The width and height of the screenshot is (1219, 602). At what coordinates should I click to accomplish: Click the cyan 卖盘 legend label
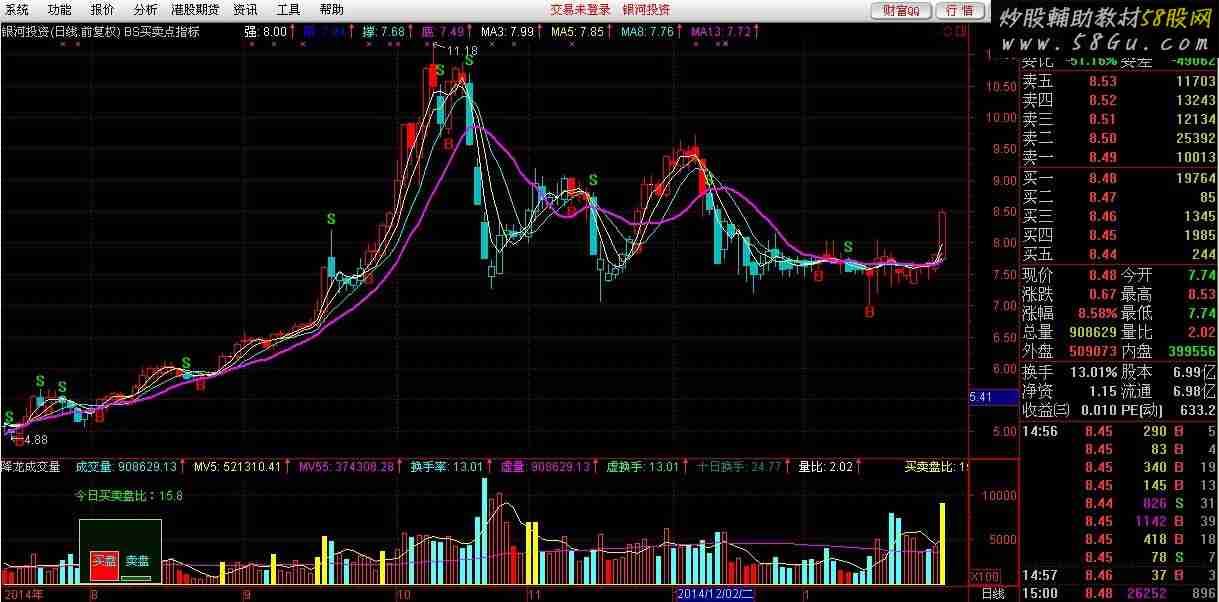[137, 562]
